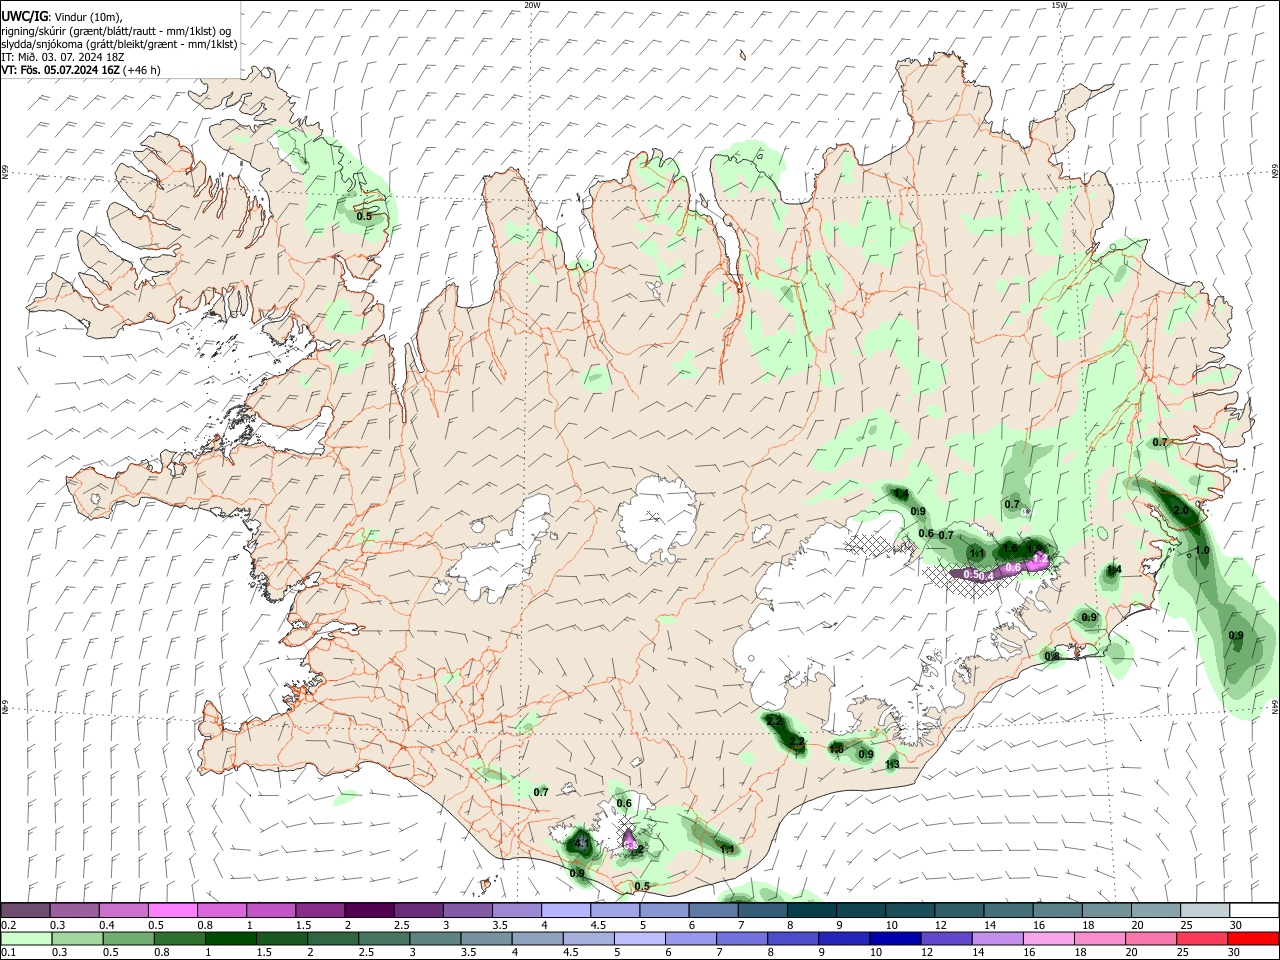Click the 'slydda/snjókoma' legend line

pyautogui.click(x=119, y=44)
